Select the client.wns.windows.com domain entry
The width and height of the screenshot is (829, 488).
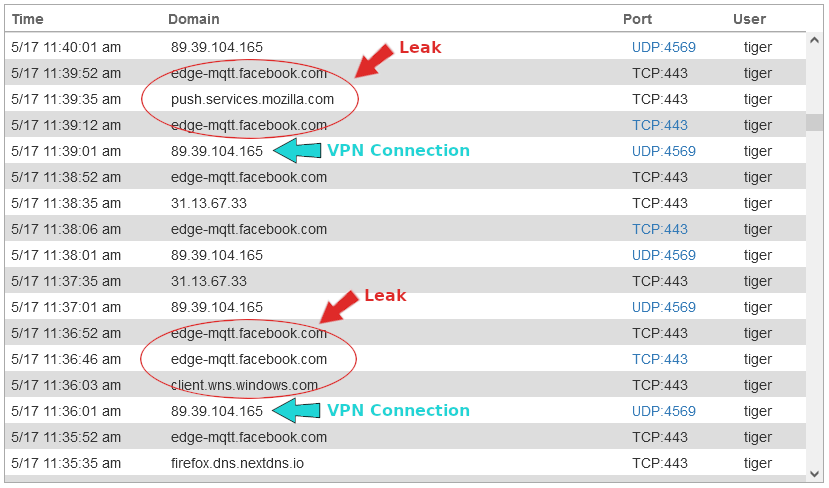coord(244,385)
